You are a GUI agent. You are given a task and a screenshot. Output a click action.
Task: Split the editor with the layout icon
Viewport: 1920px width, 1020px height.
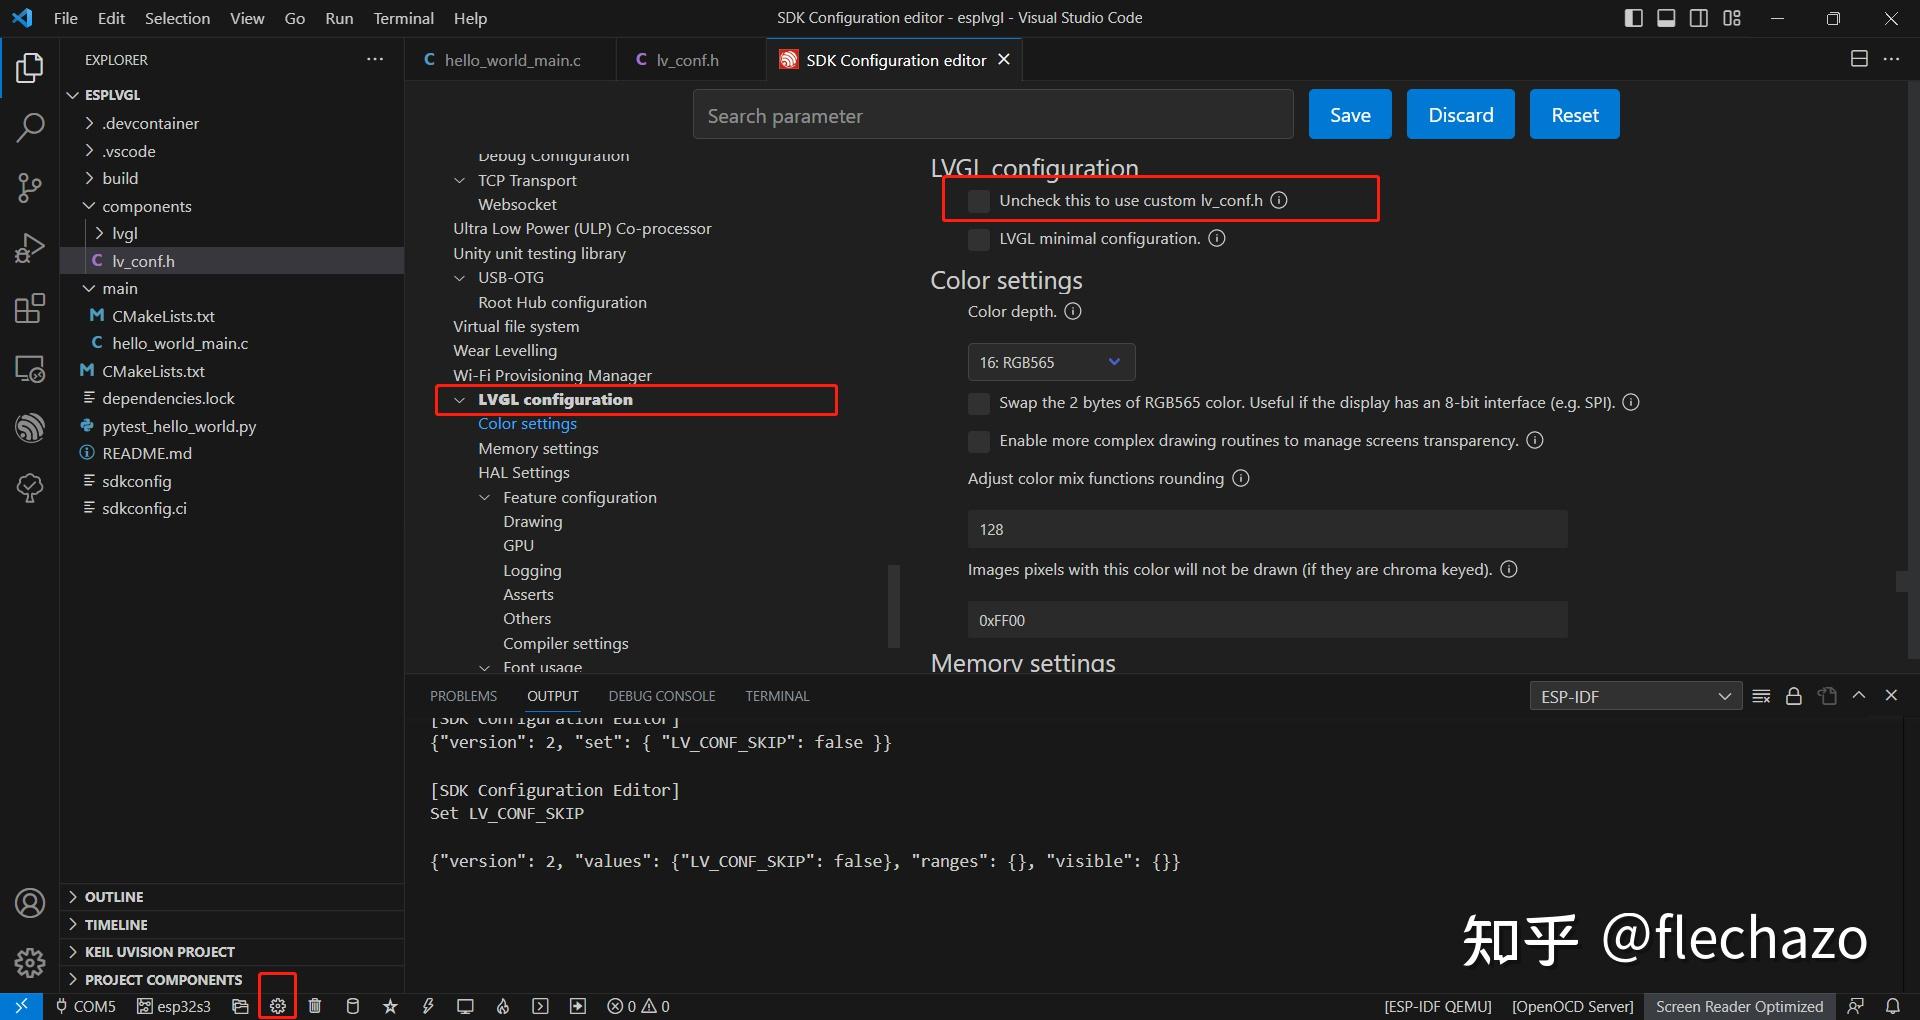[1859, 59]
